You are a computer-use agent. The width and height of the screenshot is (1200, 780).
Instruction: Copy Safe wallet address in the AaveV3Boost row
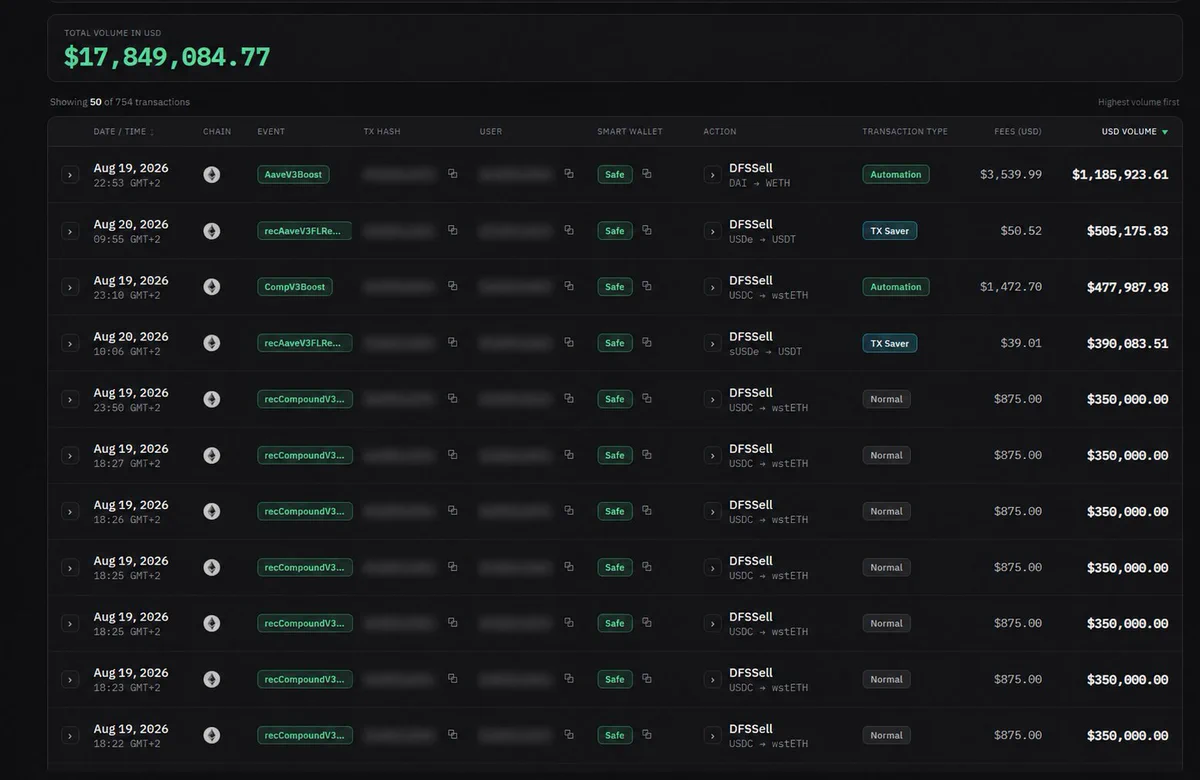click(x=647, y=174)
